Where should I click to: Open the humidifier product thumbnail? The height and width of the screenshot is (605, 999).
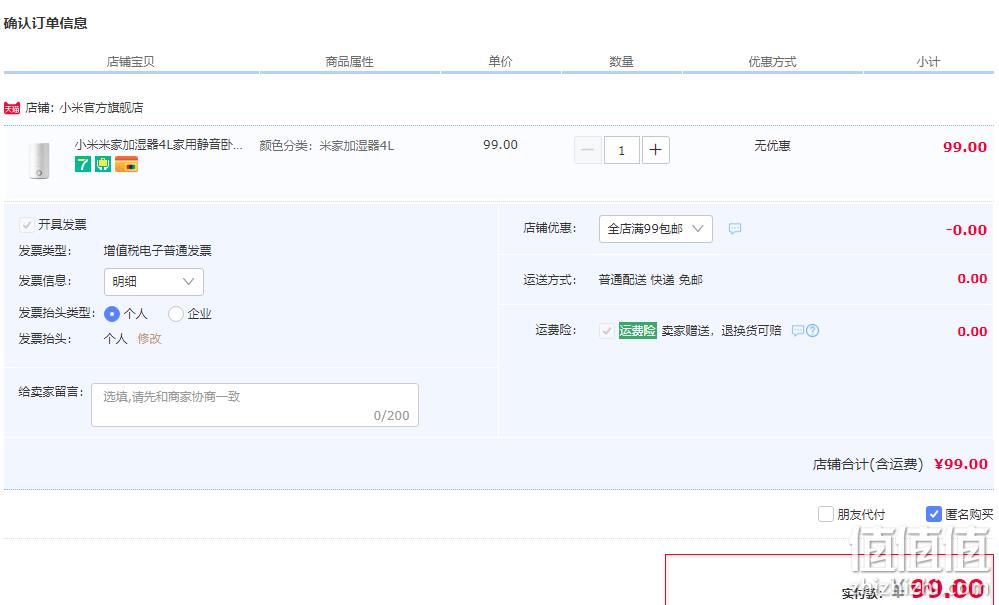point(39,160)
